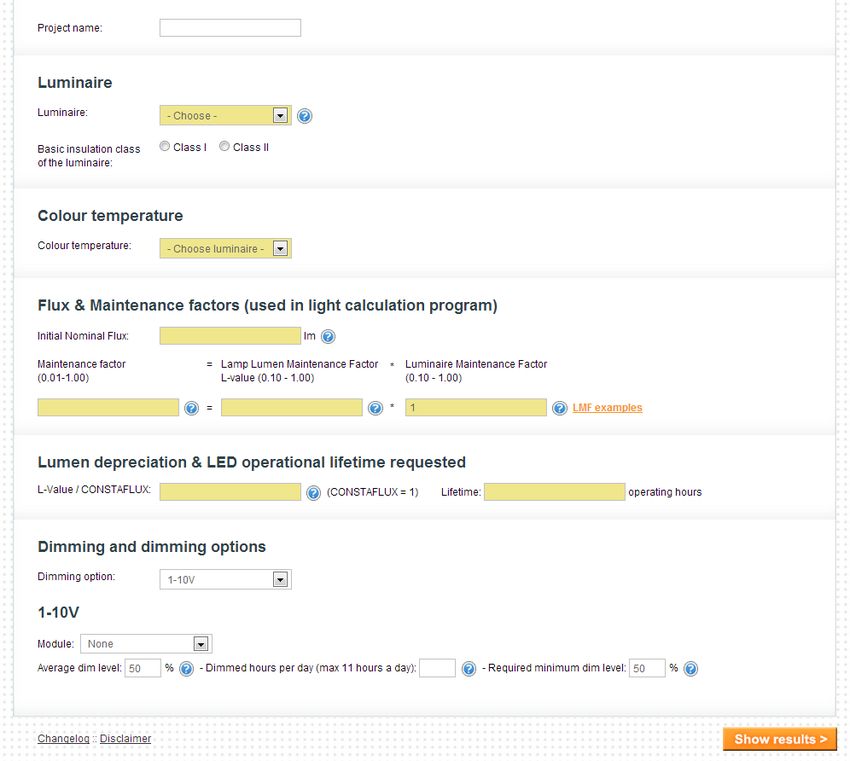
Task: Expand the Module None dropdown
Action: pyautogui.click(x=146, y=644)
